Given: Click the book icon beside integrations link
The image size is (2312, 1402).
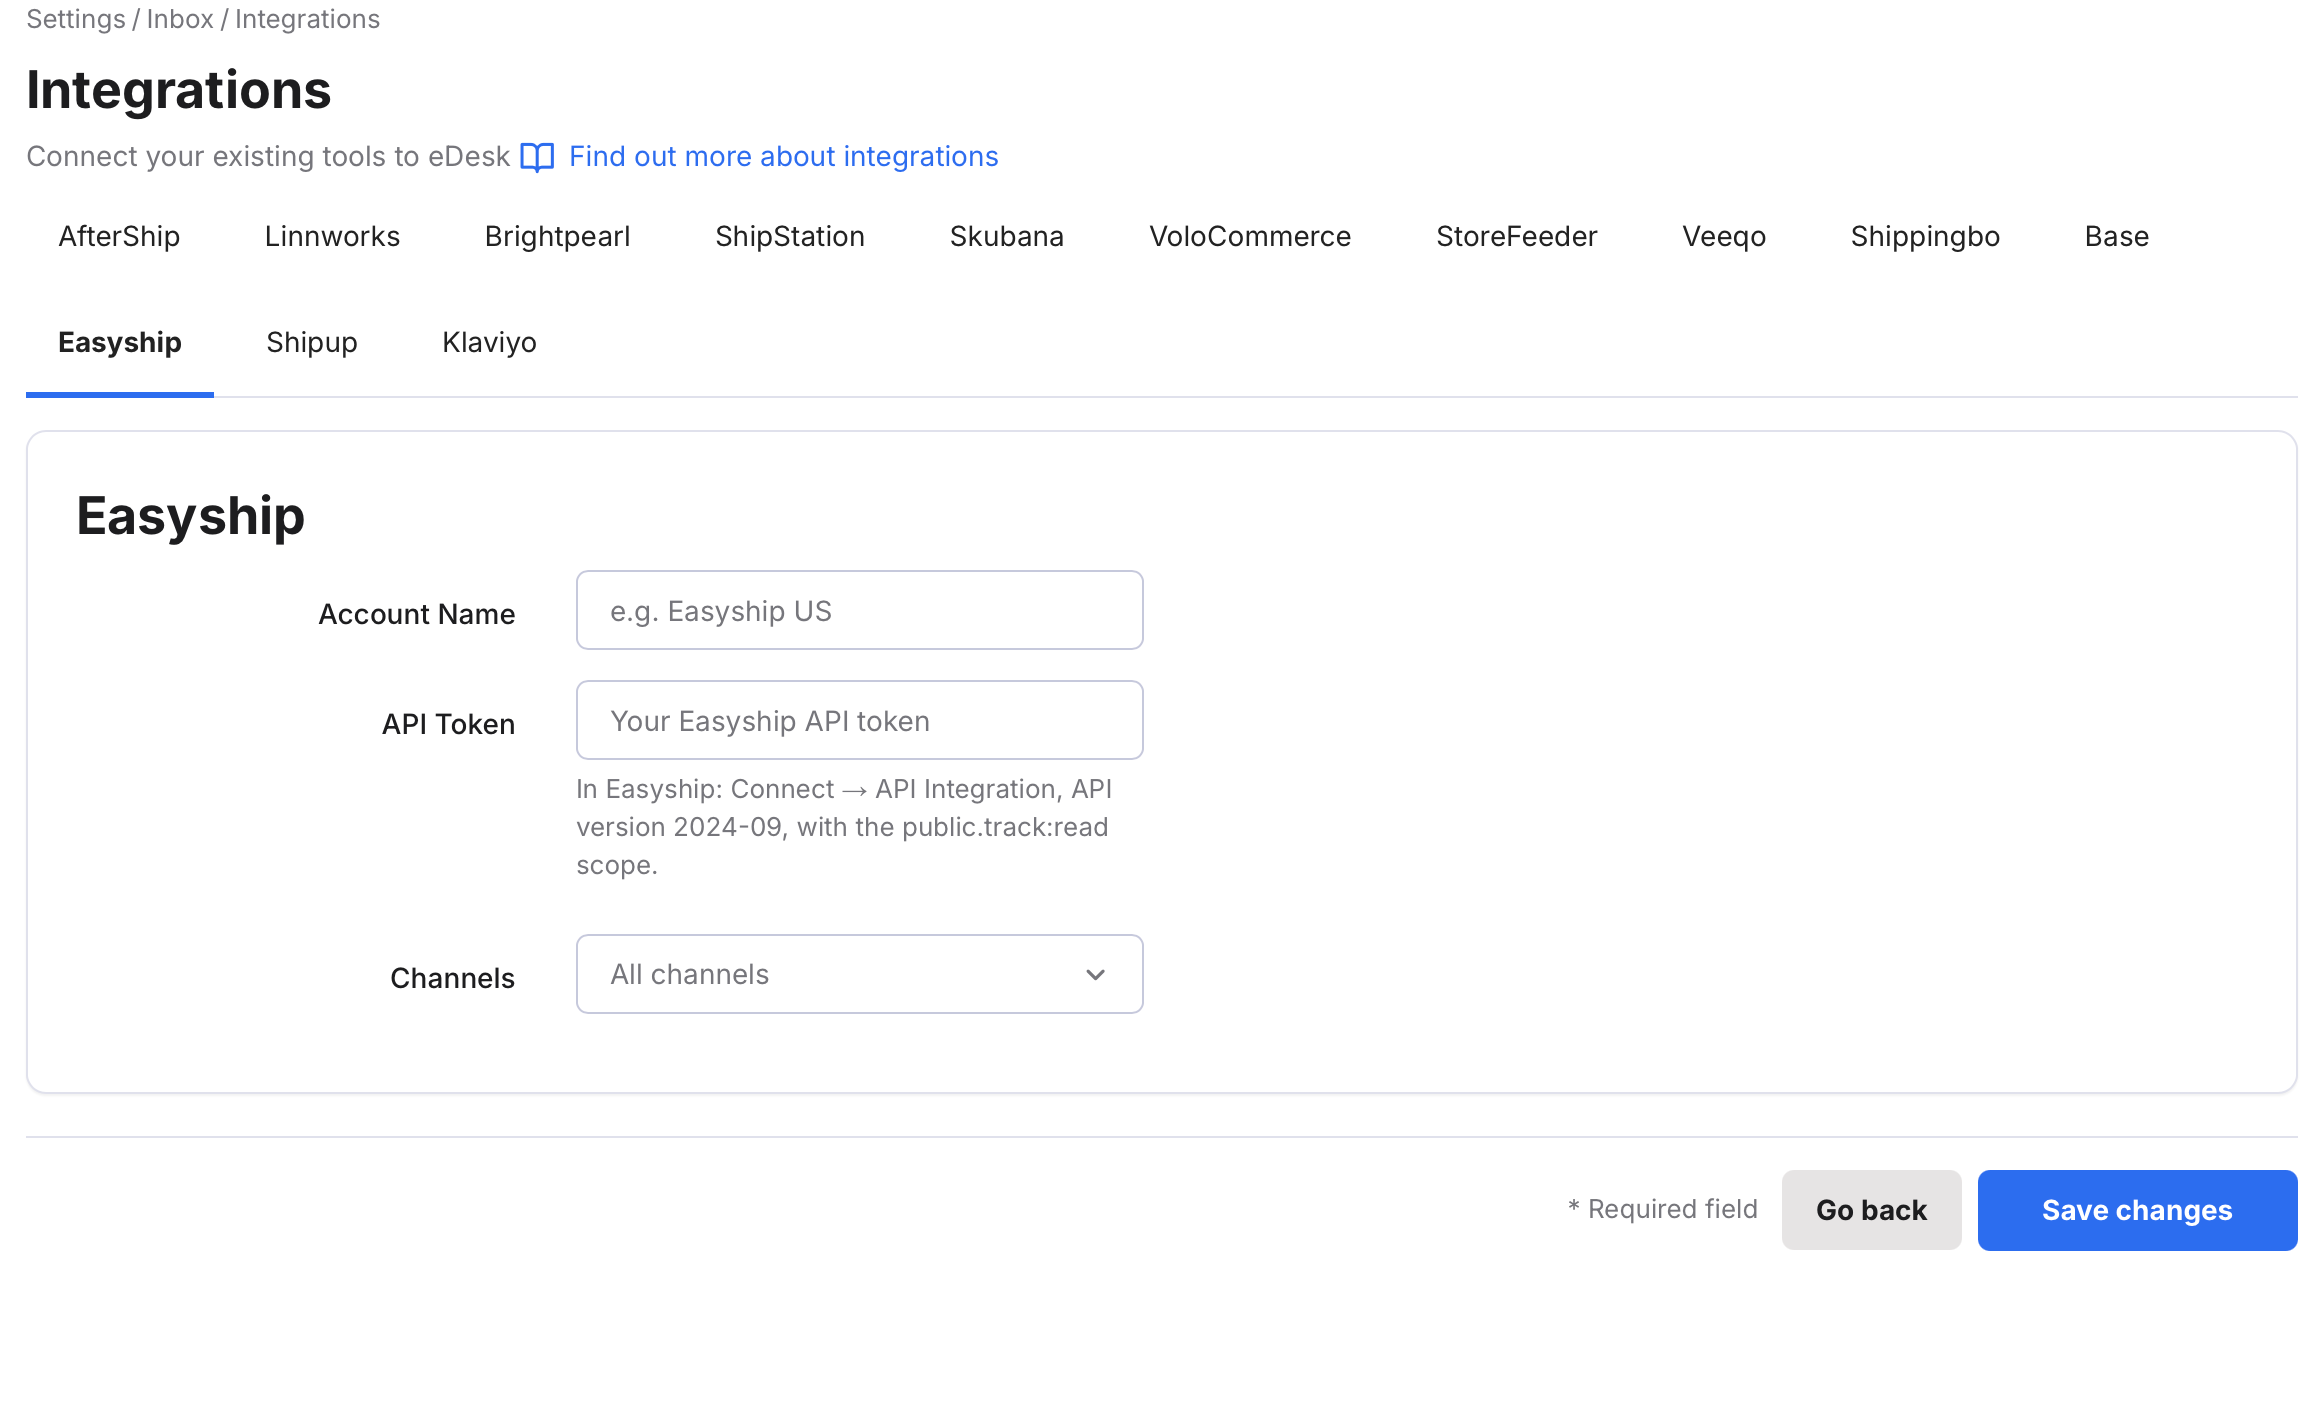Looking at the screenshot, I should click(x=537, y=157).
